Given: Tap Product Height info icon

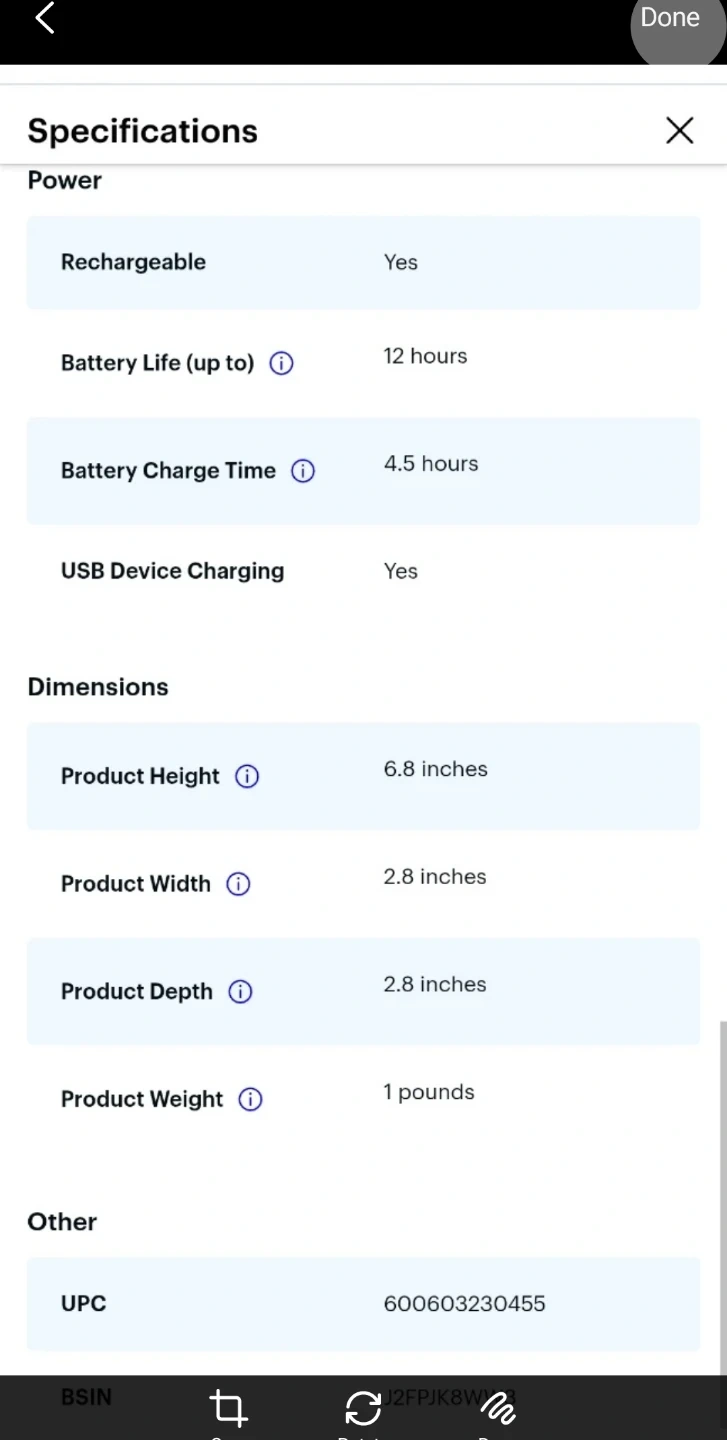Looking at the screenshot, I should (247, 777).
